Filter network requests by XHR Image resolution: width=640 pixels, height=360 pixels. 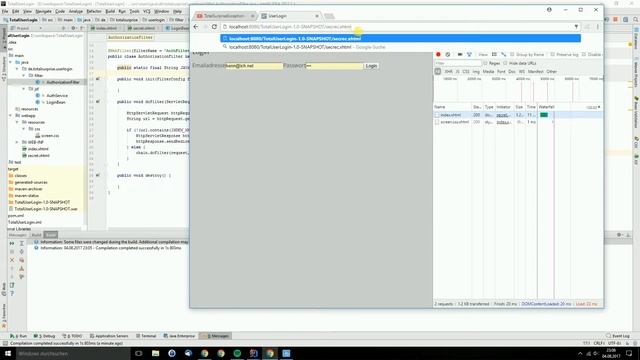[448, 71]
